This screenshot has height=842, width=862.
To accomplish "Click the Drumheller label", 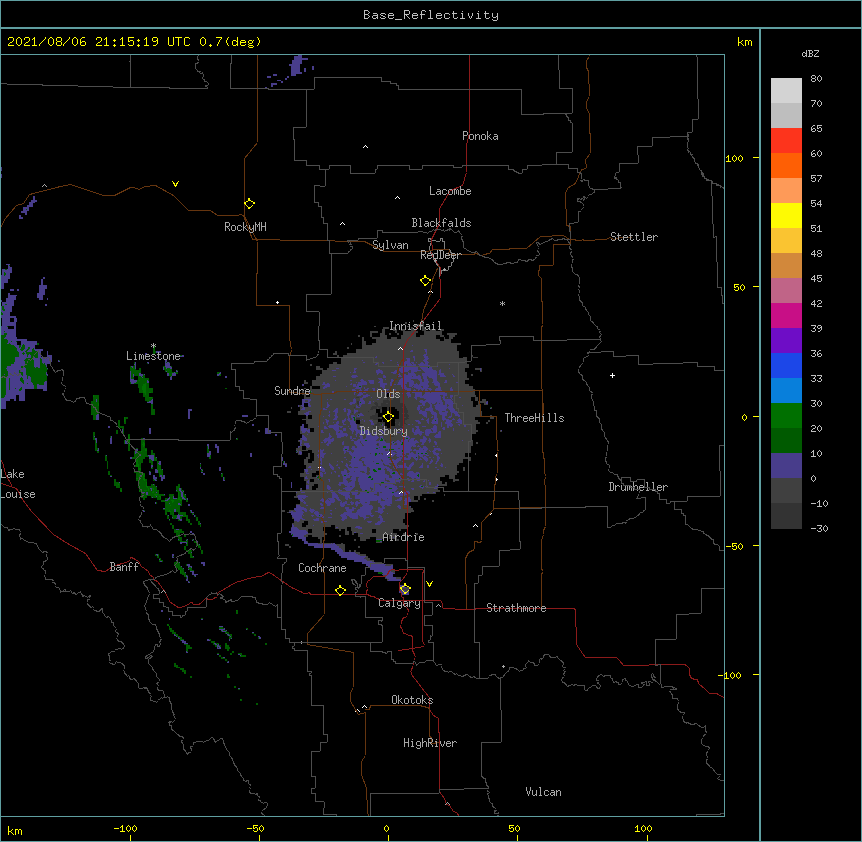I will [x=638, y=487].
